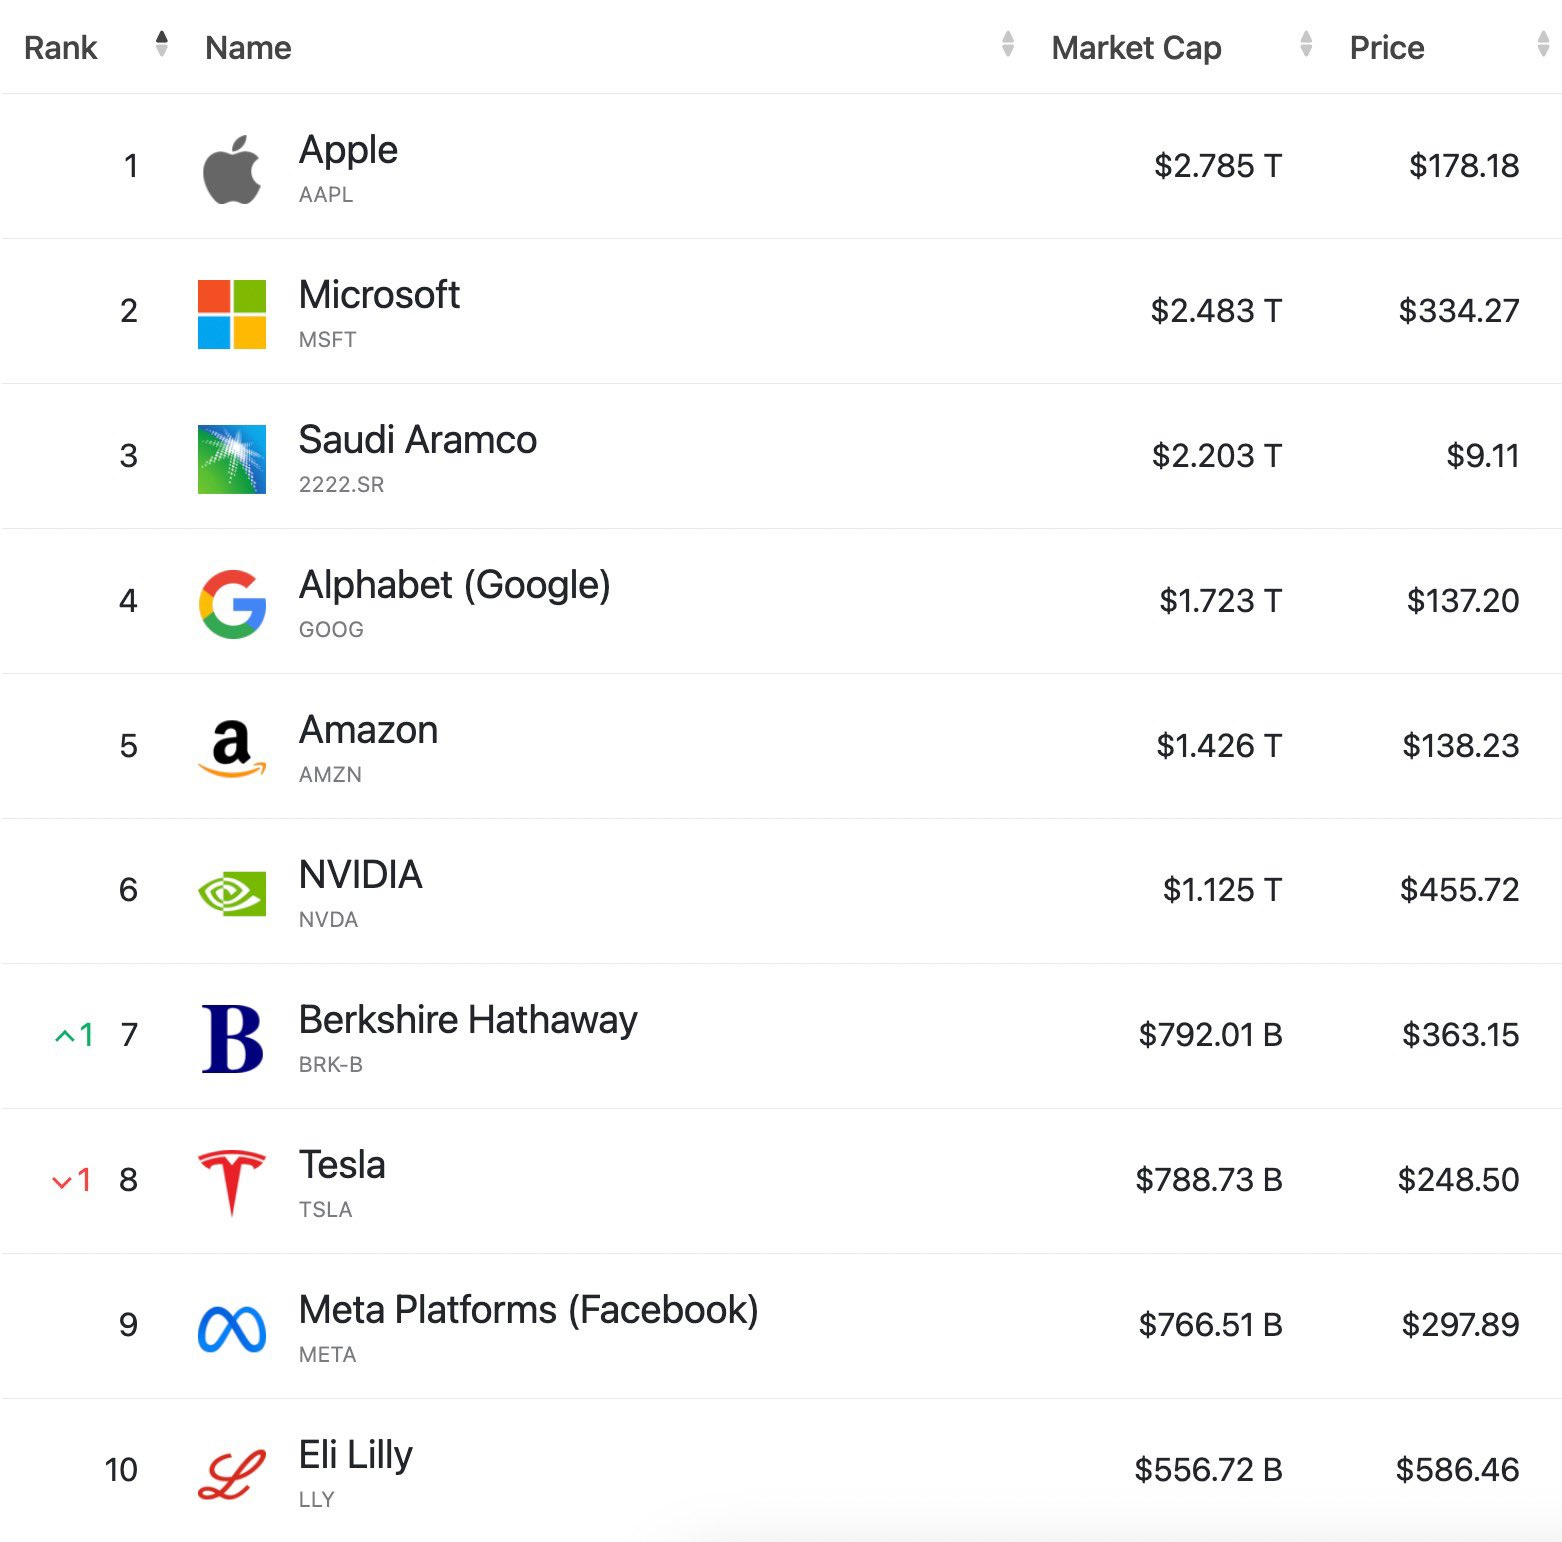The image size is (1562, 1542).
Task: Click the Berkshire Hathaway B logo
Action: click(x=232, y=1039)
